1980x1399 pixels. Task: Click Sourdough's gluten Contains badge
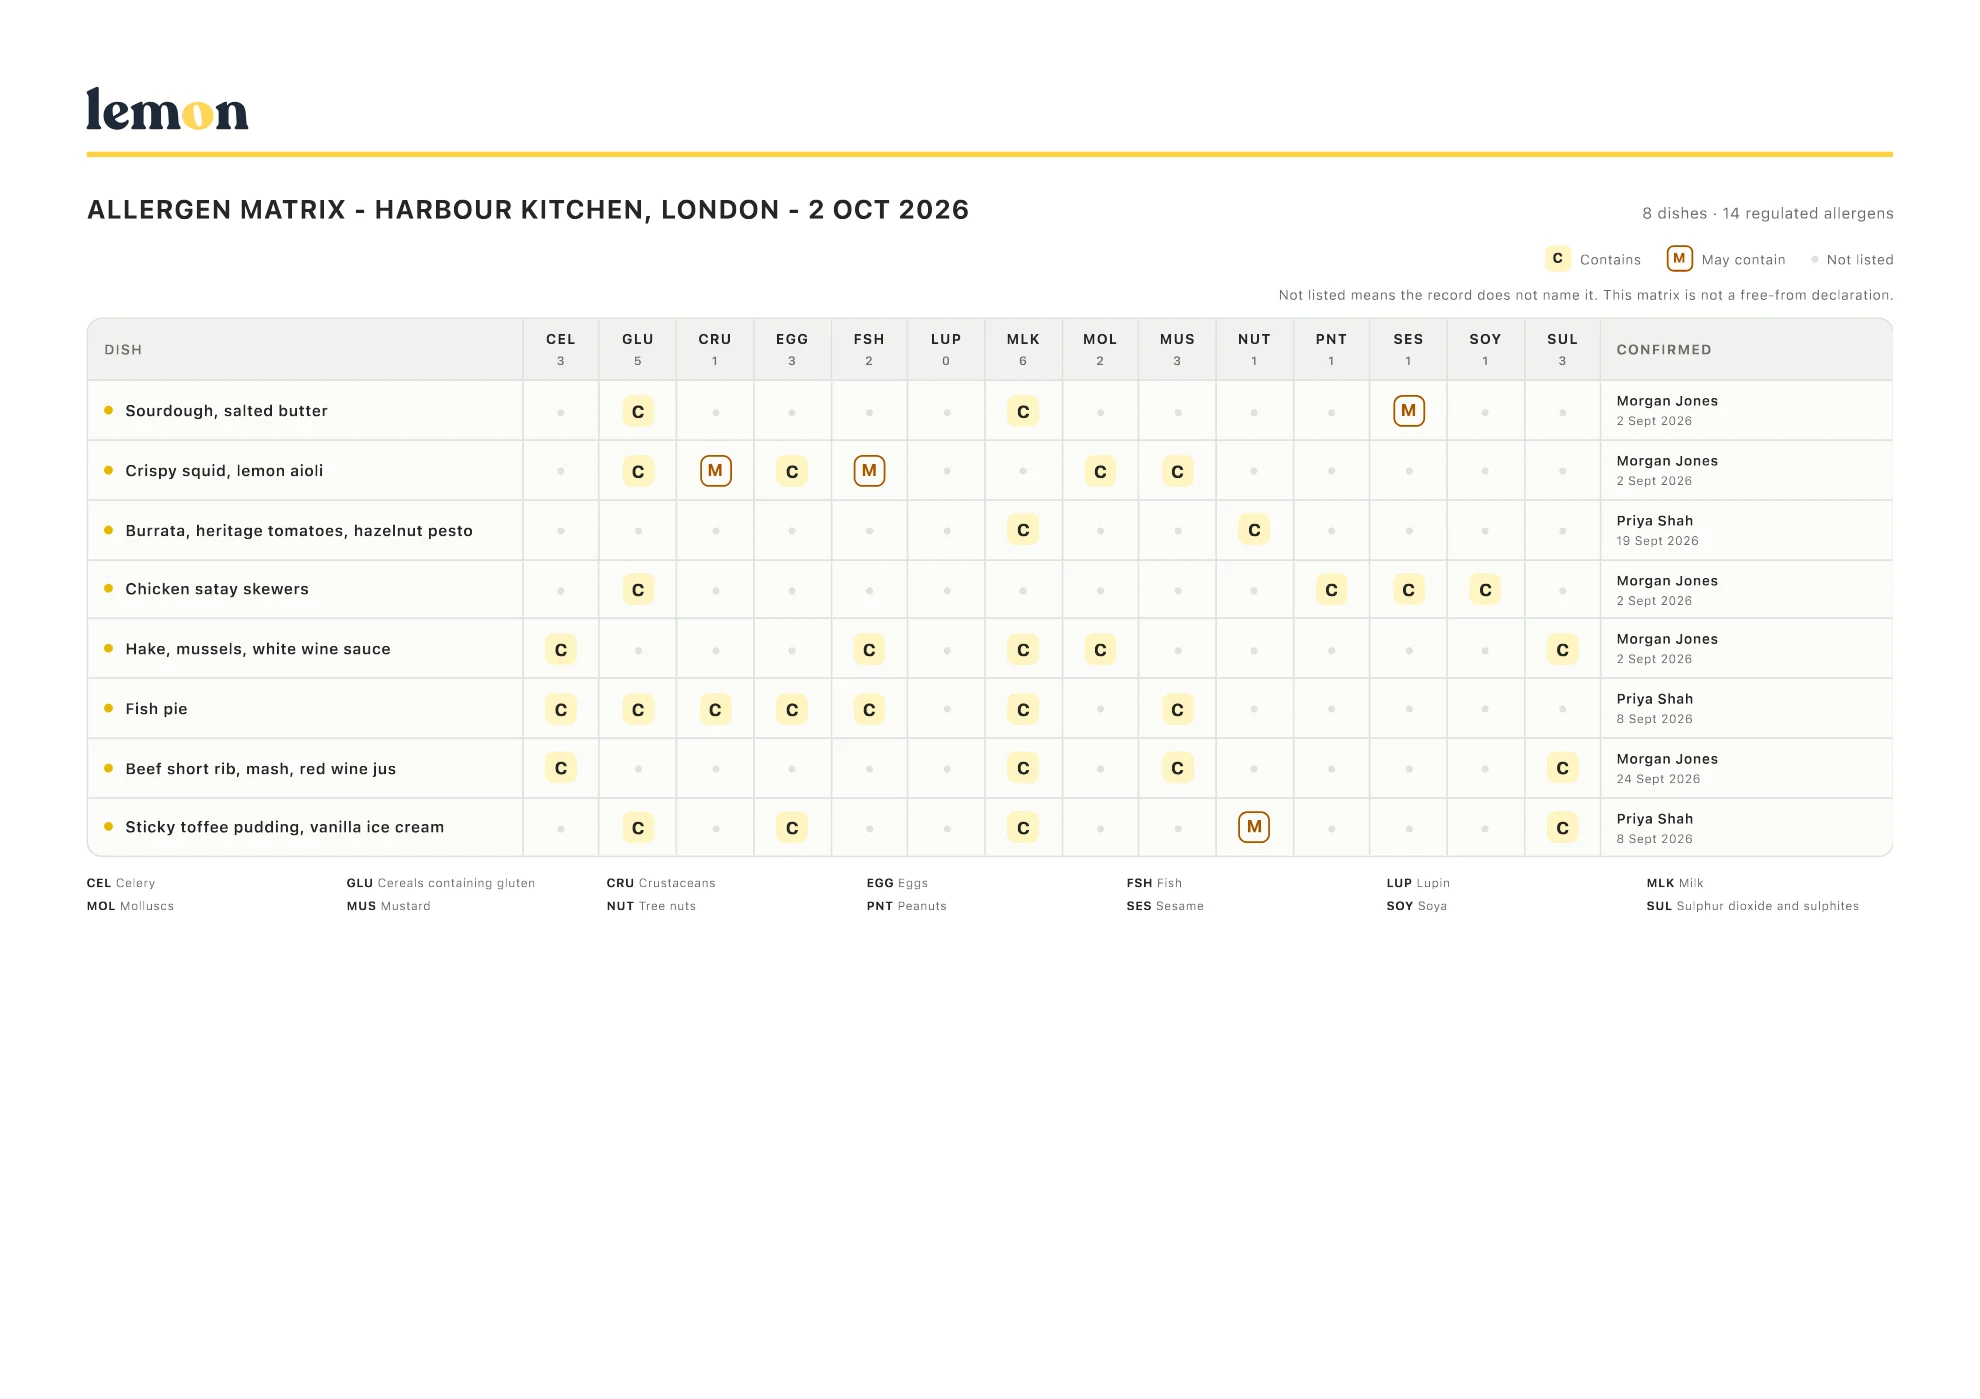pos(638,411)
